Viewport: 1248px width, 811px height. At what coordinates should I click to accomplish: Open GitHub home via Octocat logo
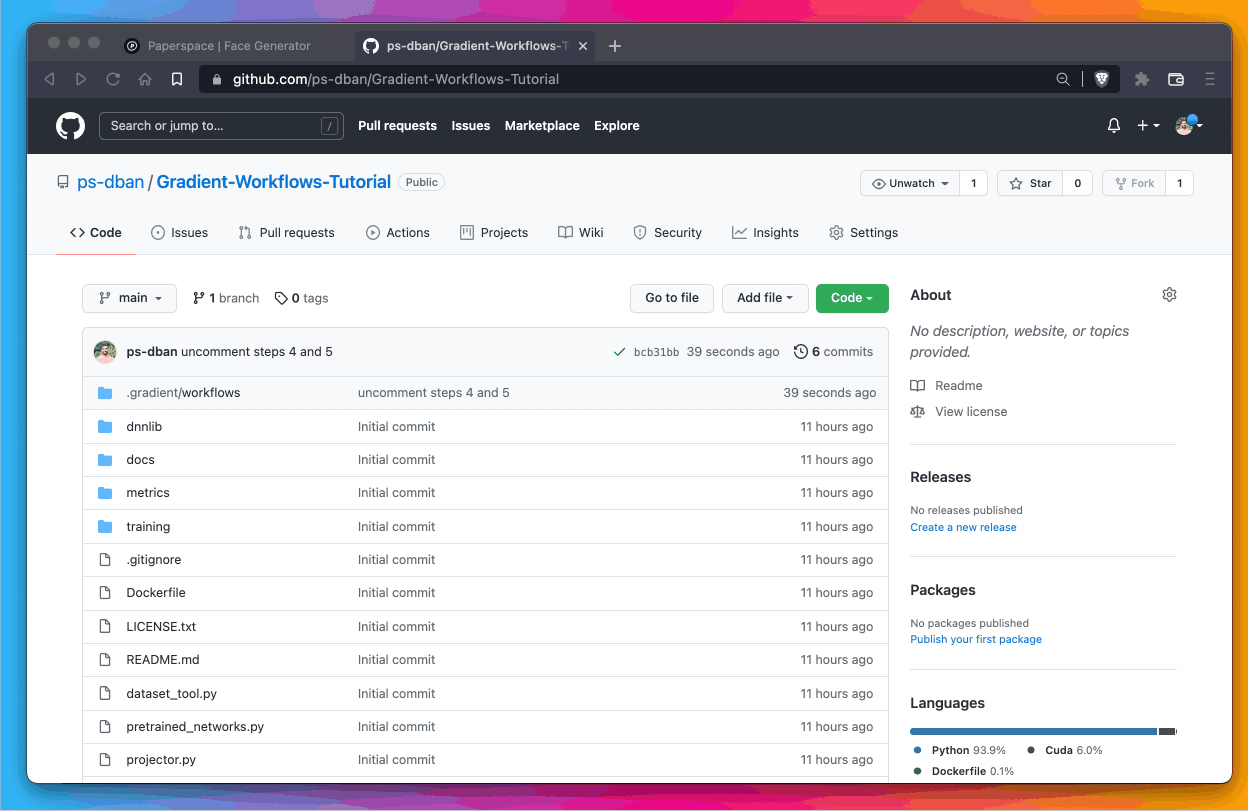(70, 126)
